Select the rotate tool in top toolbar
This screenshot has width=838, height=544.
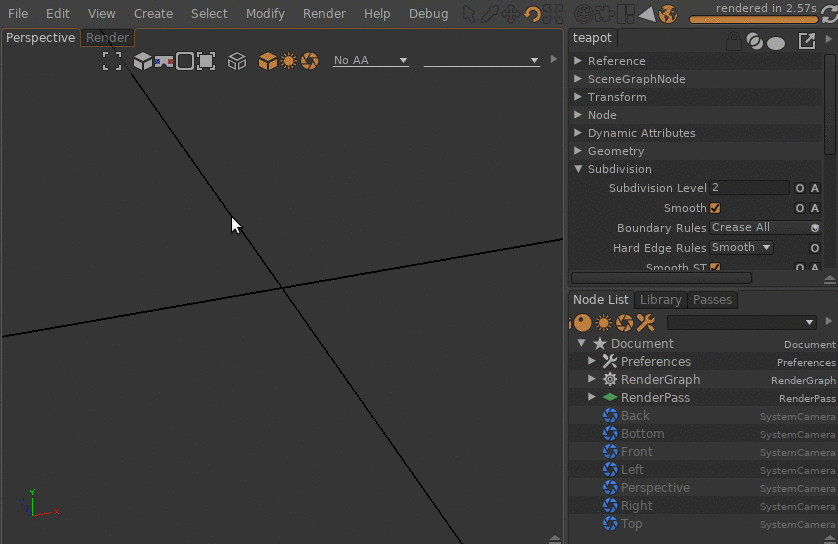533,14
